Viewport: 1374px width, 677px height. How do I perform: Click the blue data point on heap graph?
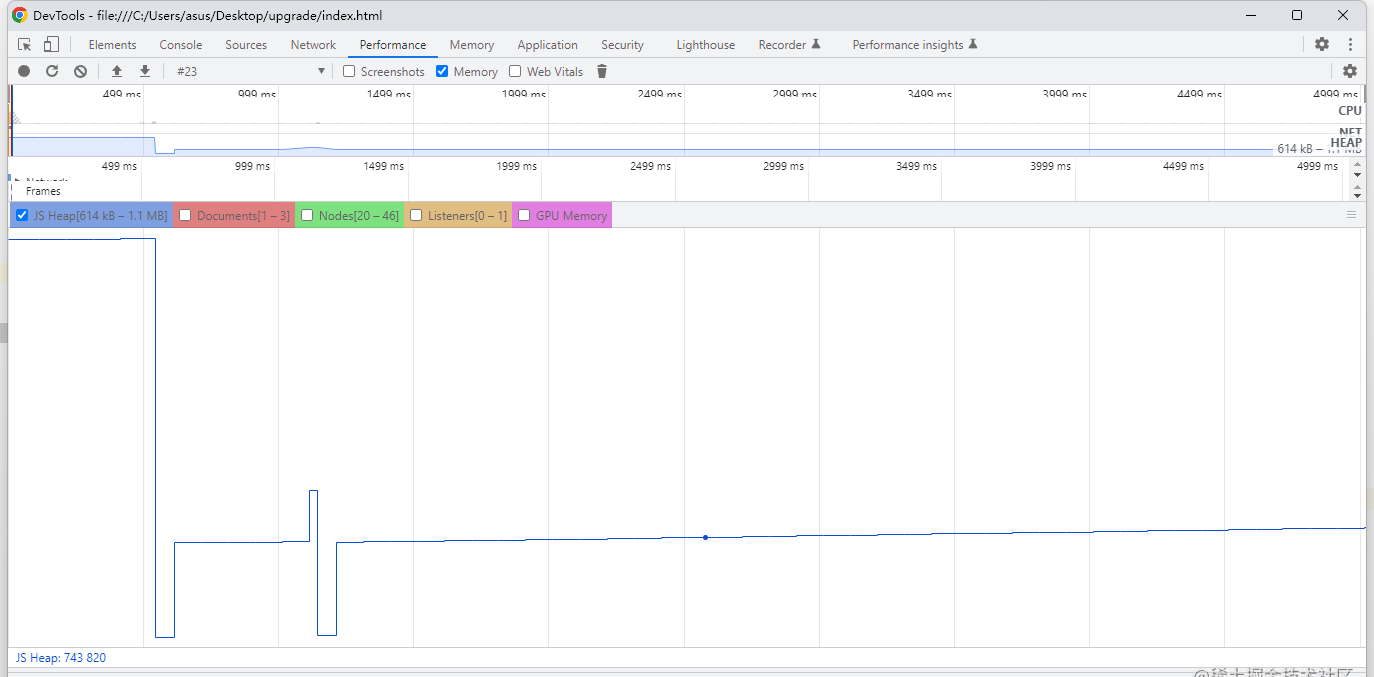705,538
